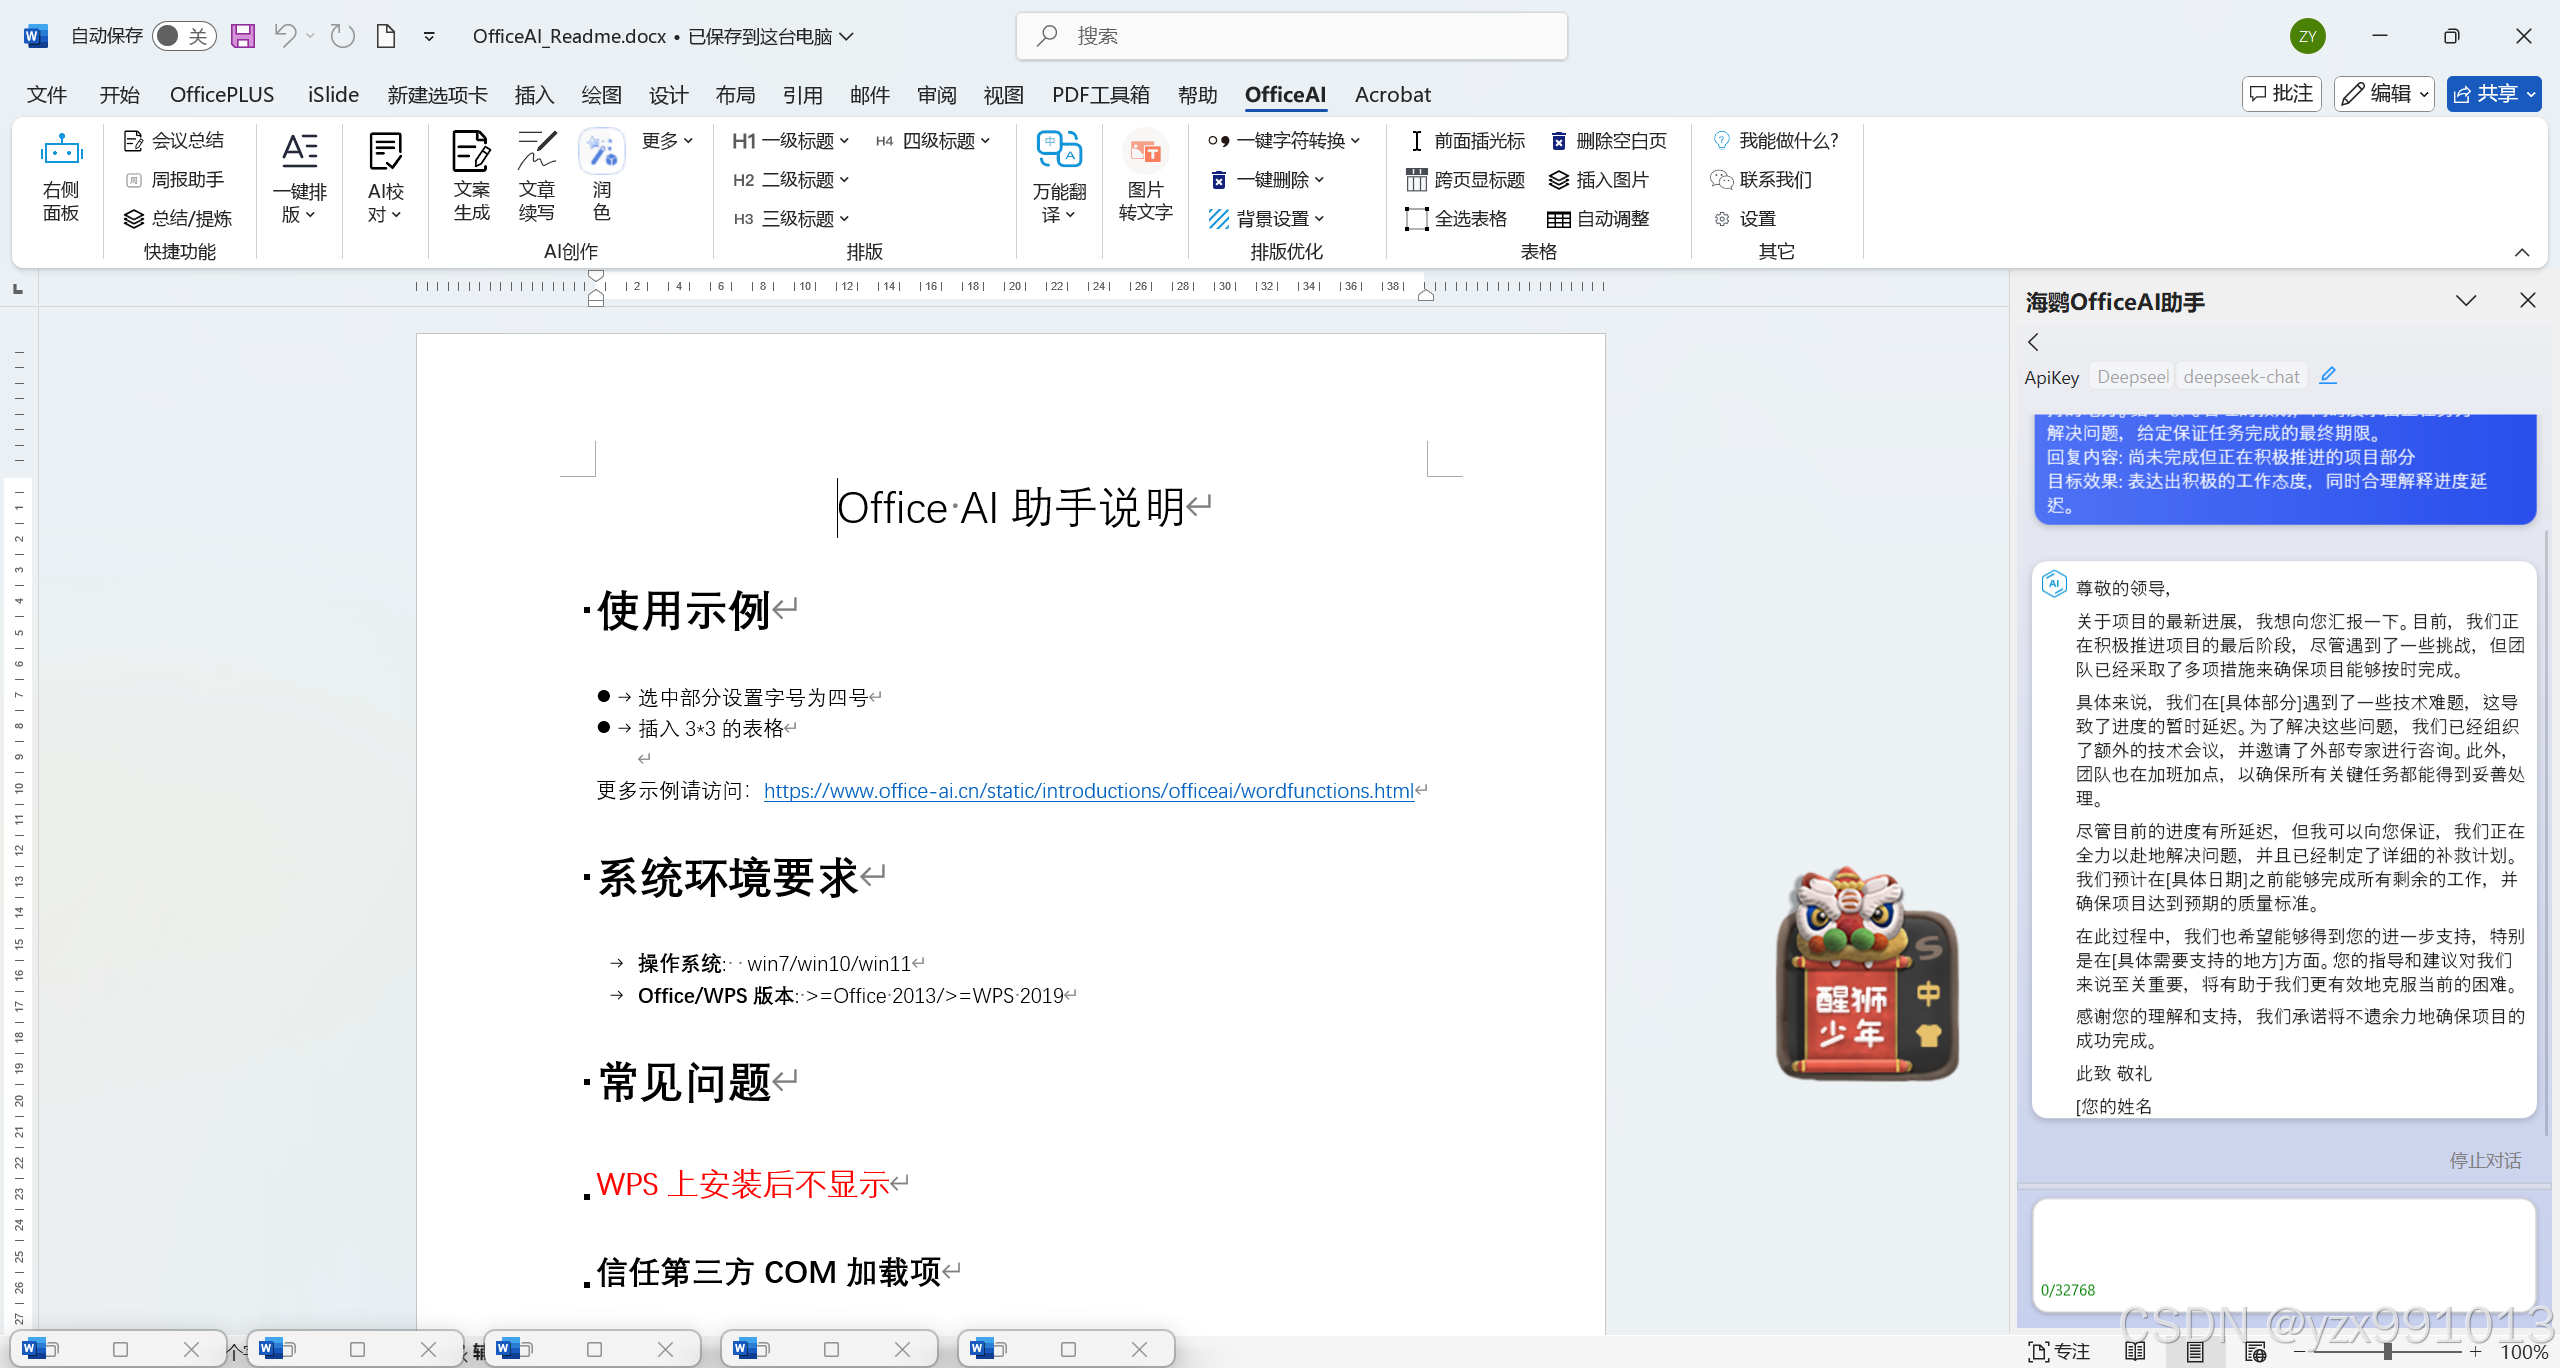The height and width of the screenshot is (1368, 2560).
Task: Click the 图片转文字 icon
Action: tap(1145, 152)
